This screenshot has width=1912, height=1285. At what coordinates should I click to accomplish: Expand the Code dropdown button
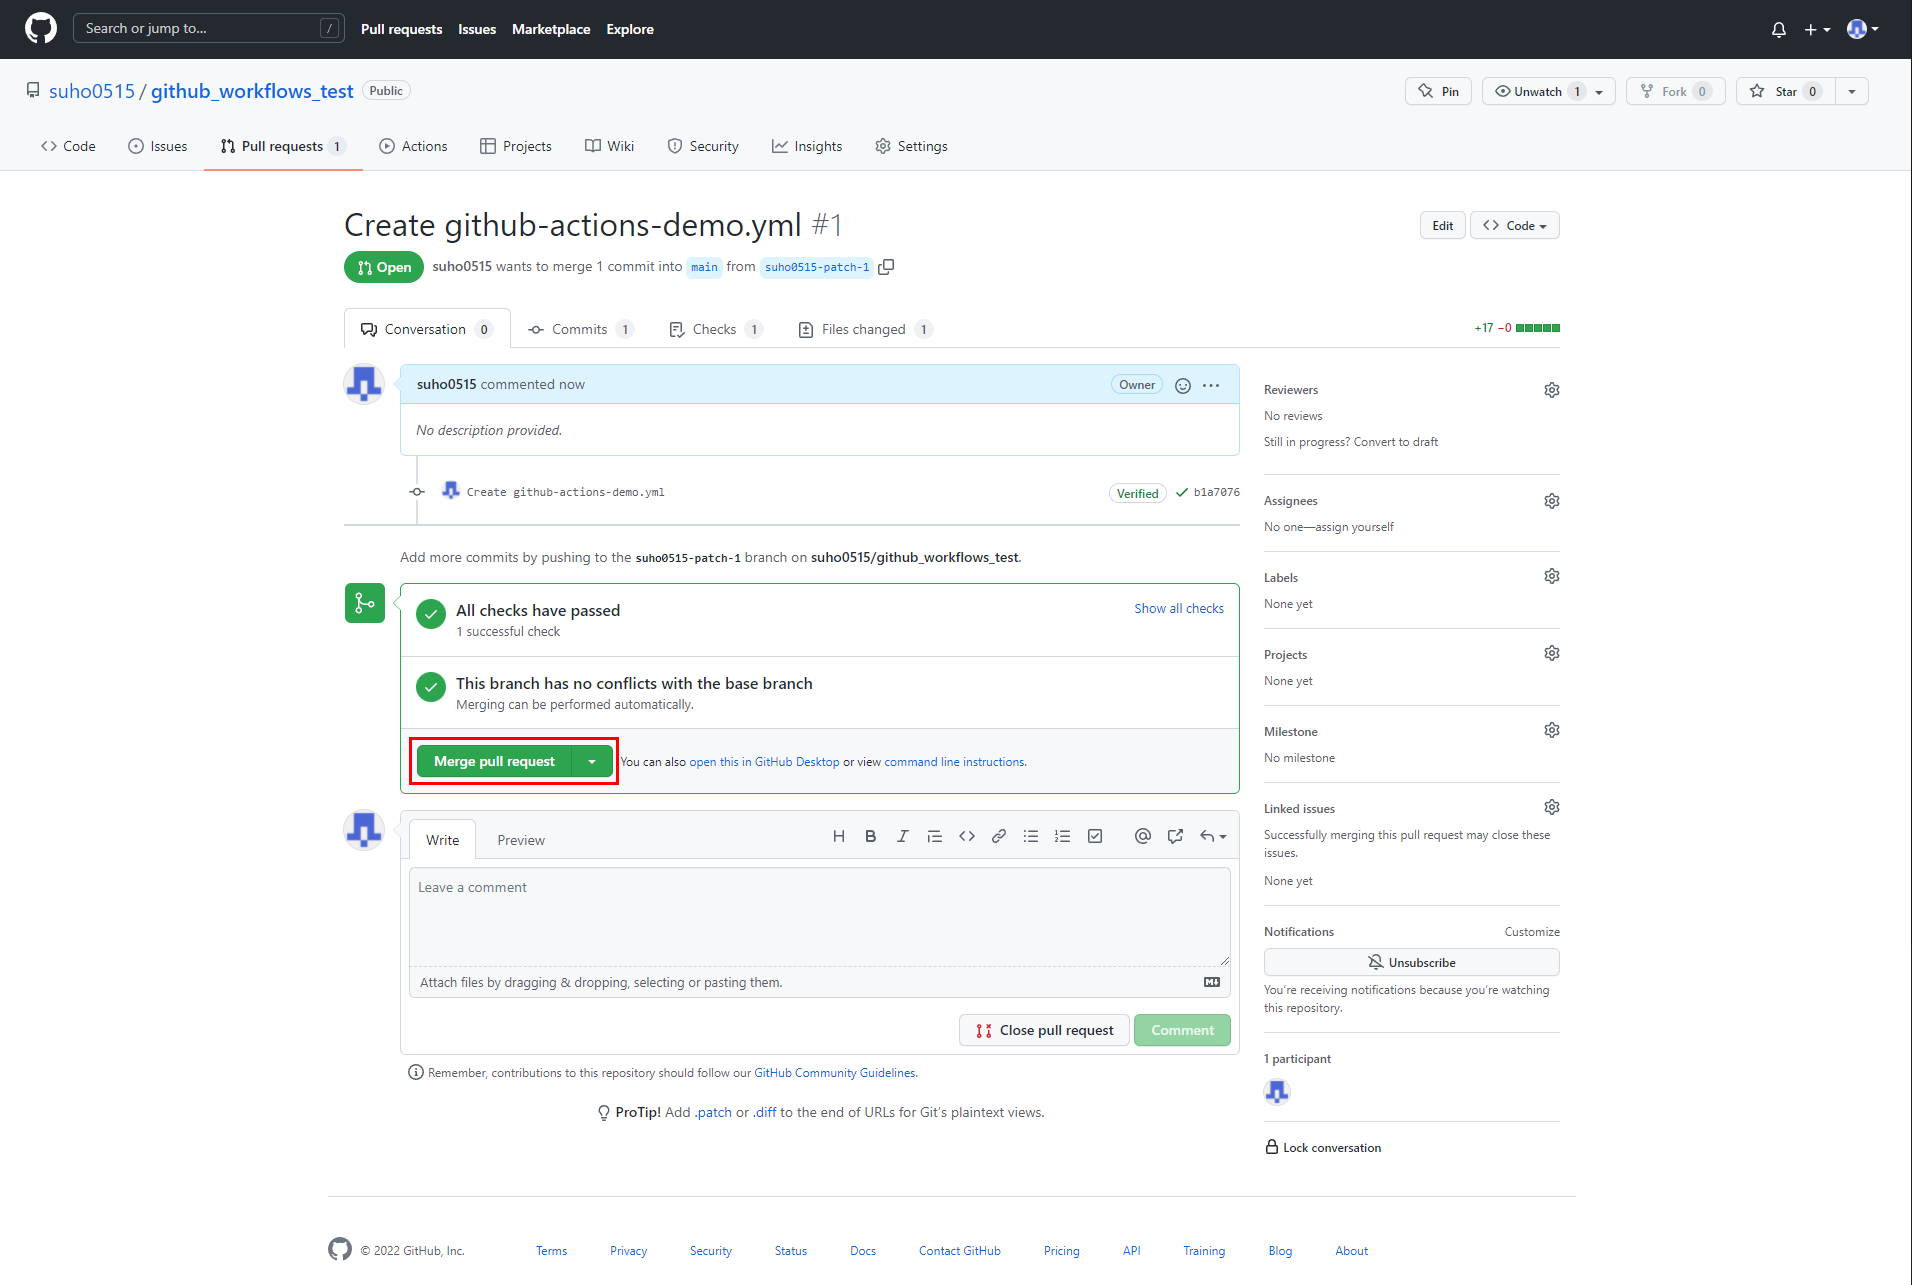tap(1514, 225)
